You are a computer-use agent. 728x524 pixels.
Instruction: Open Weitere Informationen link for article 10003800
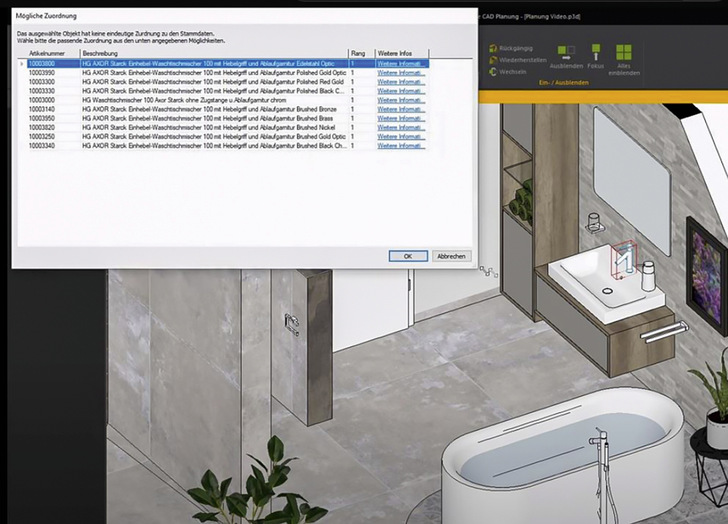pyautogui.click(x=401, y=63)
